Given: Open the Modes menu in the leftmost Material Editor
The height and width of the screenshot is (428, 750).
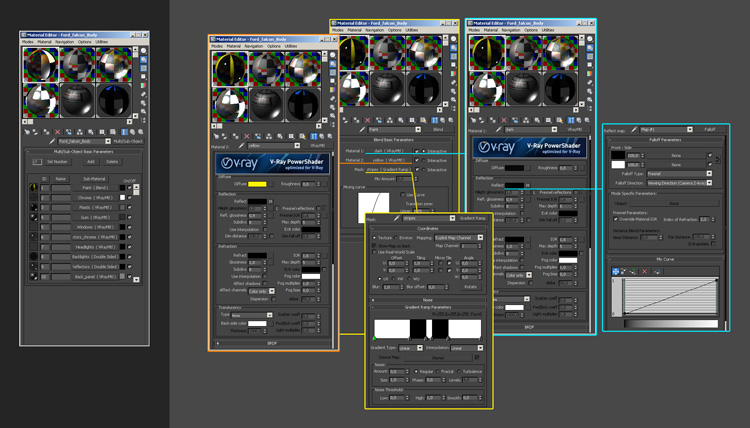Looking at the screenshot, I should pyautogui.click(x=28, y=42).
